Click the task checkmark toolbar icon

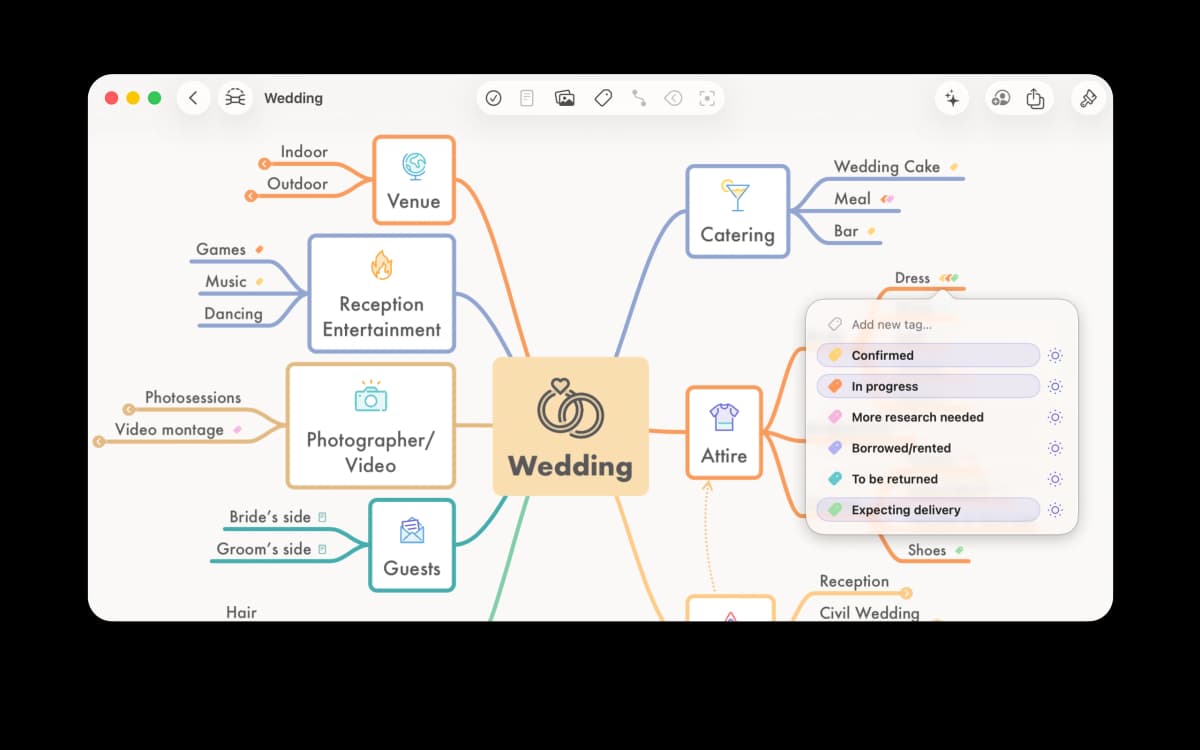pos(493,98)
